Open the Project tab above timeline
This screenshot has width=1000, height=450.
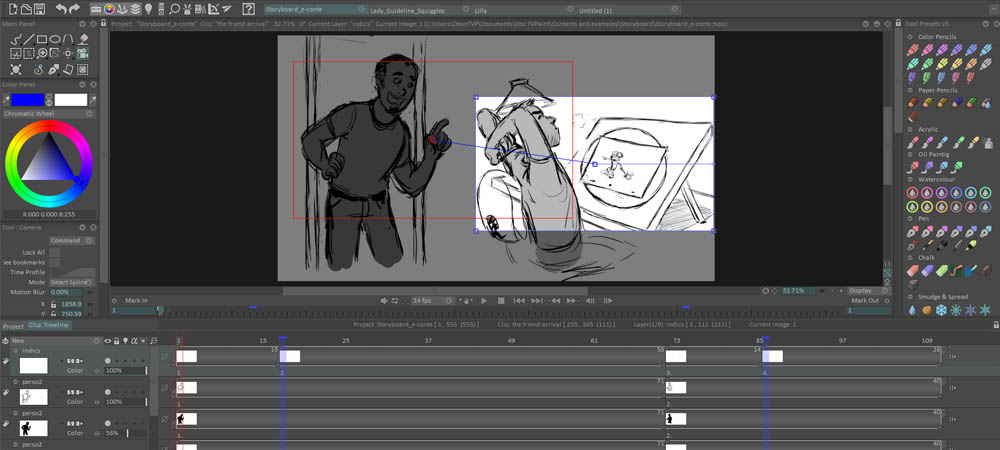pos(13,326)
